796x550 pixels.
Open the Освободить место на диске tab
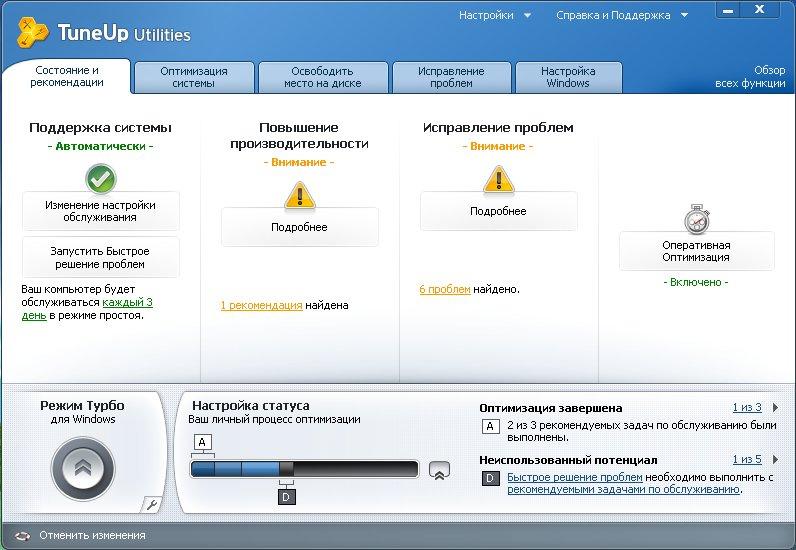[x=322, y=77]
